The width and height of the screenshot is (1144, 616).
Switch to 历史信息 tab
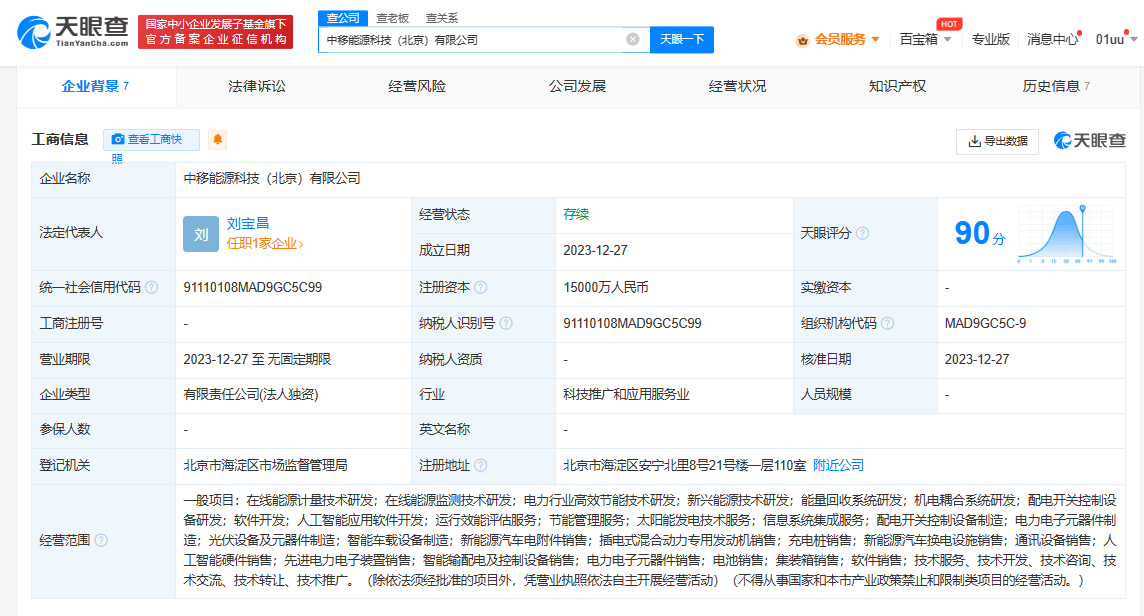pos(1056,86)
